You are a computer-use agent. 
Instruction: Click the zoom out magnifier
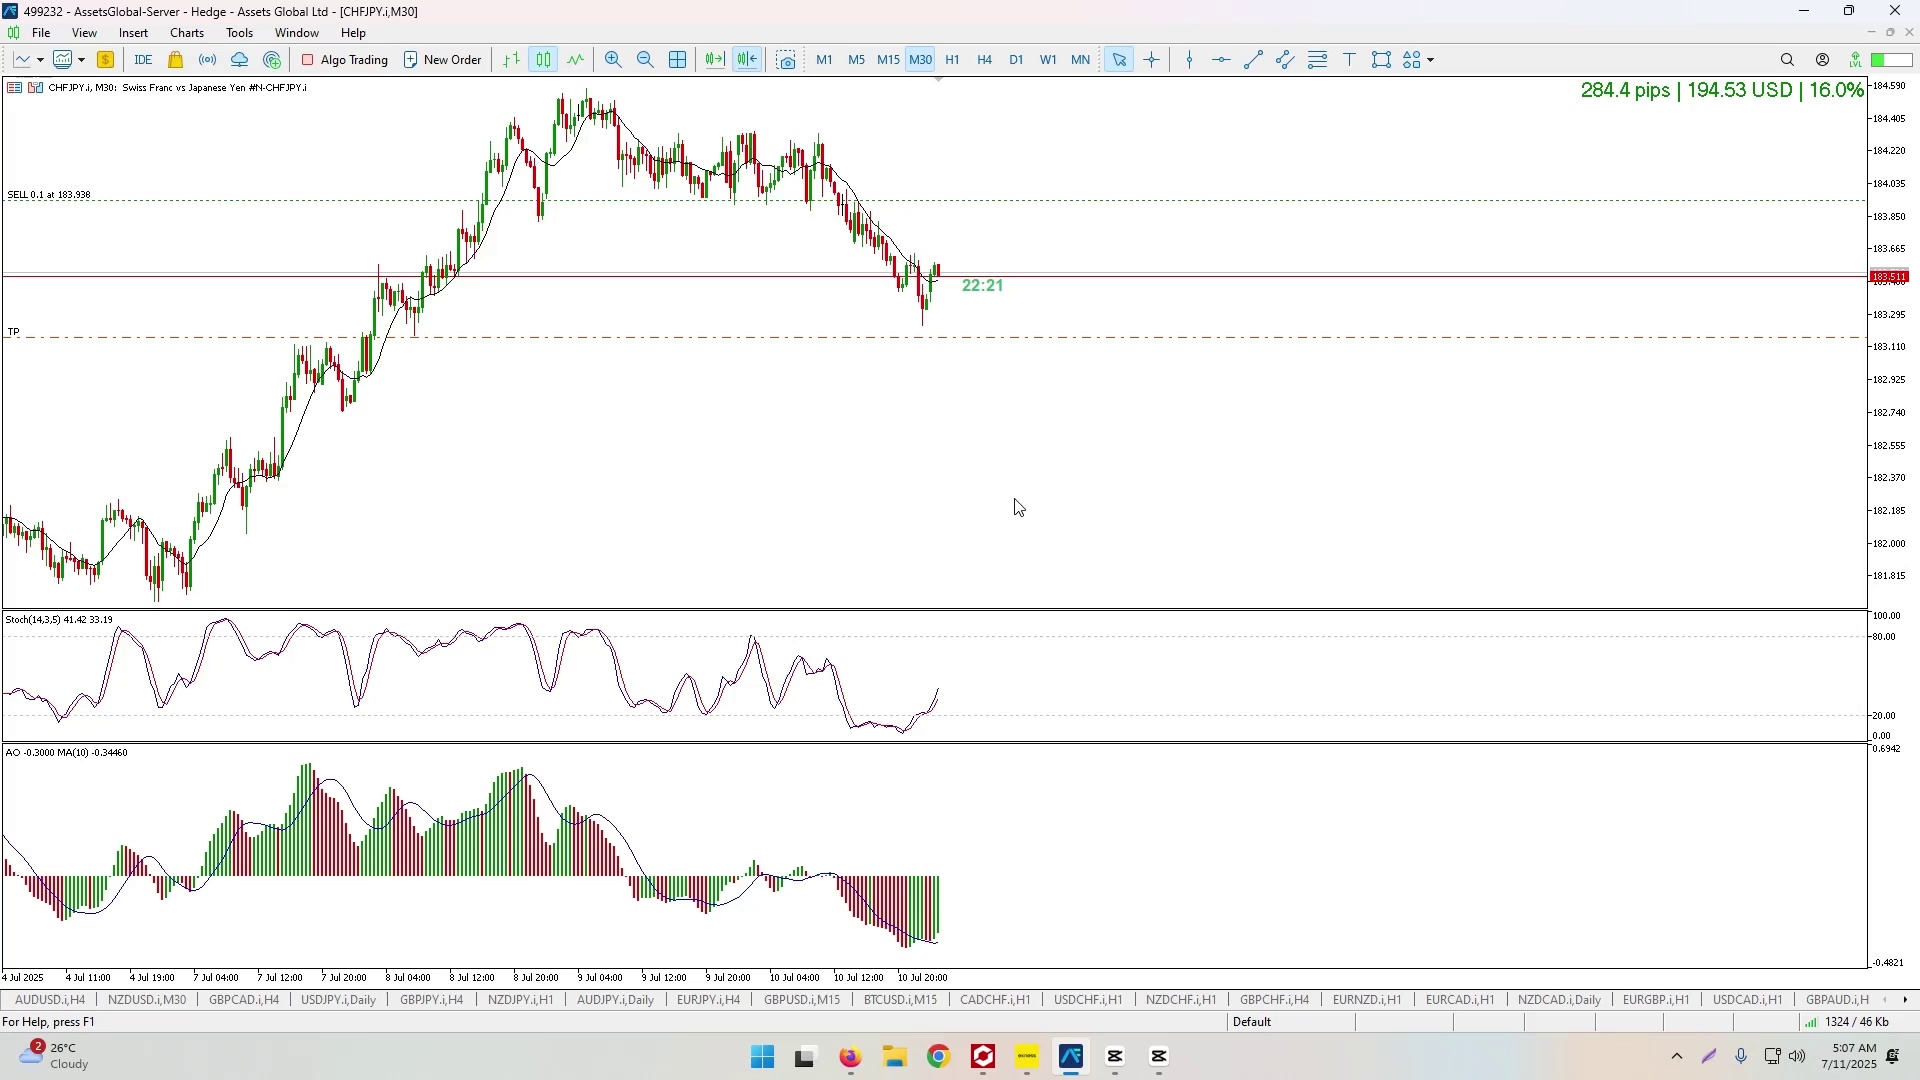[645, 60]
